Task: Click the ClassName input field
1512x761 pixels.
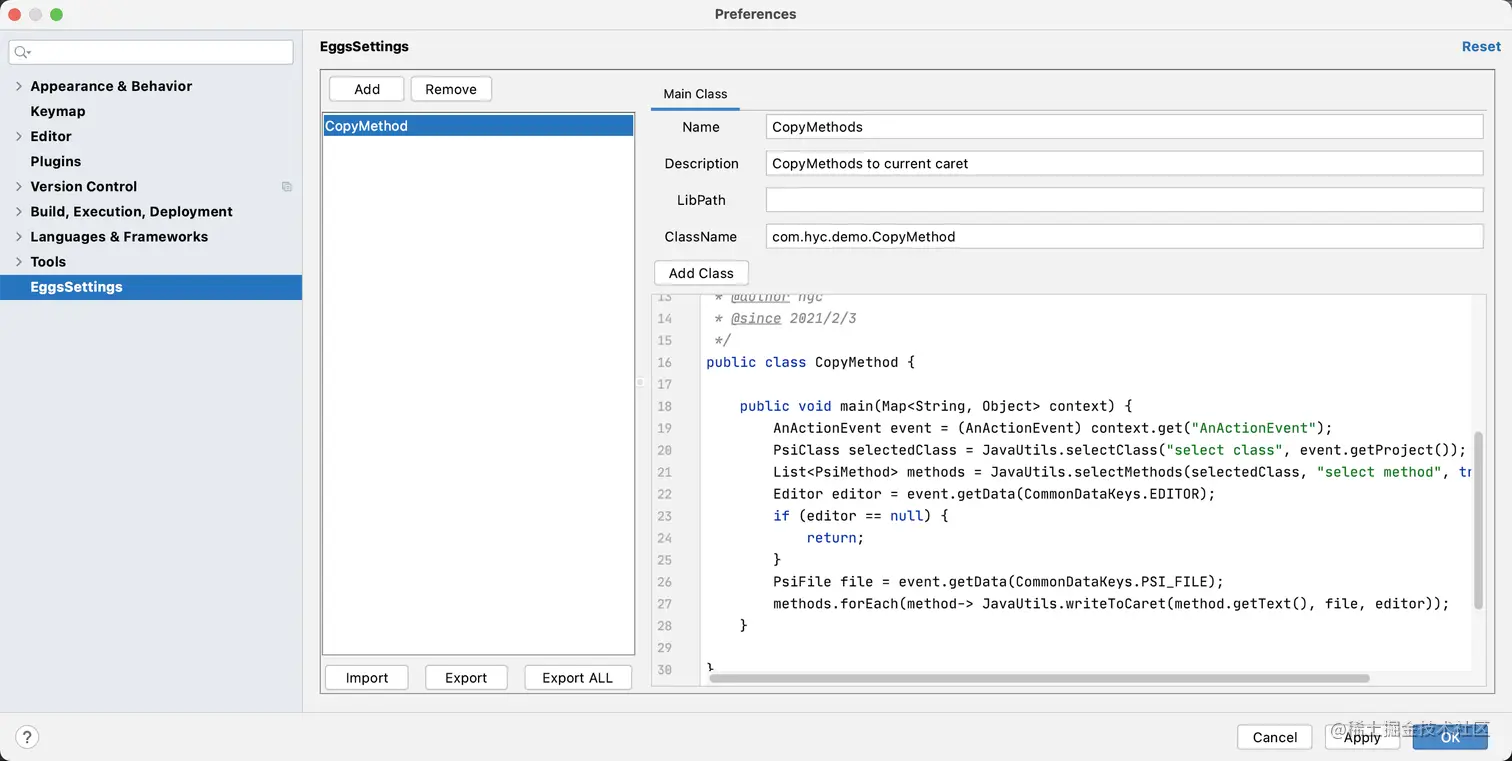Action: point(1124,237)
